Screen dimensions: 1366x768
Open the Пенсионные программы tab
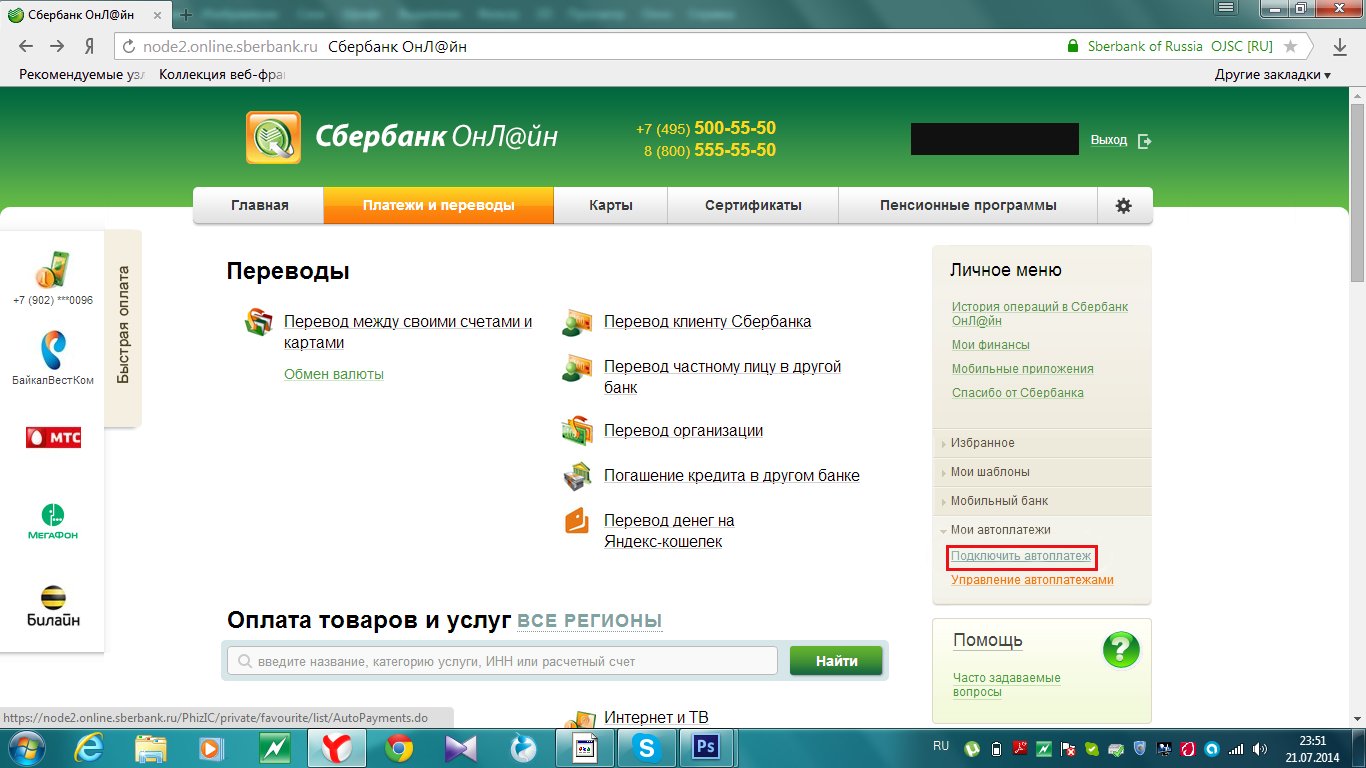tap(968, 205)
